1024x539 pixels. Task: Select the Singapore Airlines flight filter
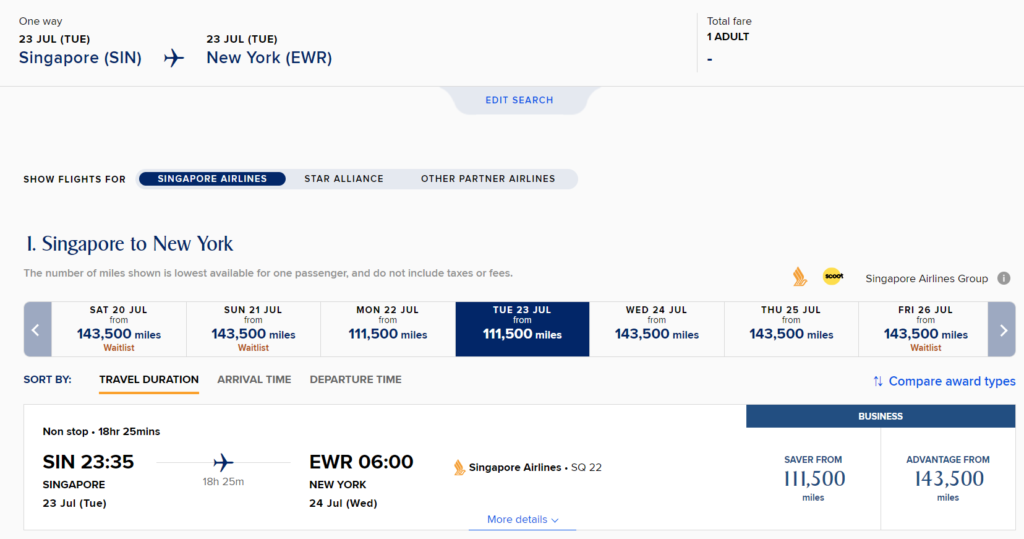[212, 179]
